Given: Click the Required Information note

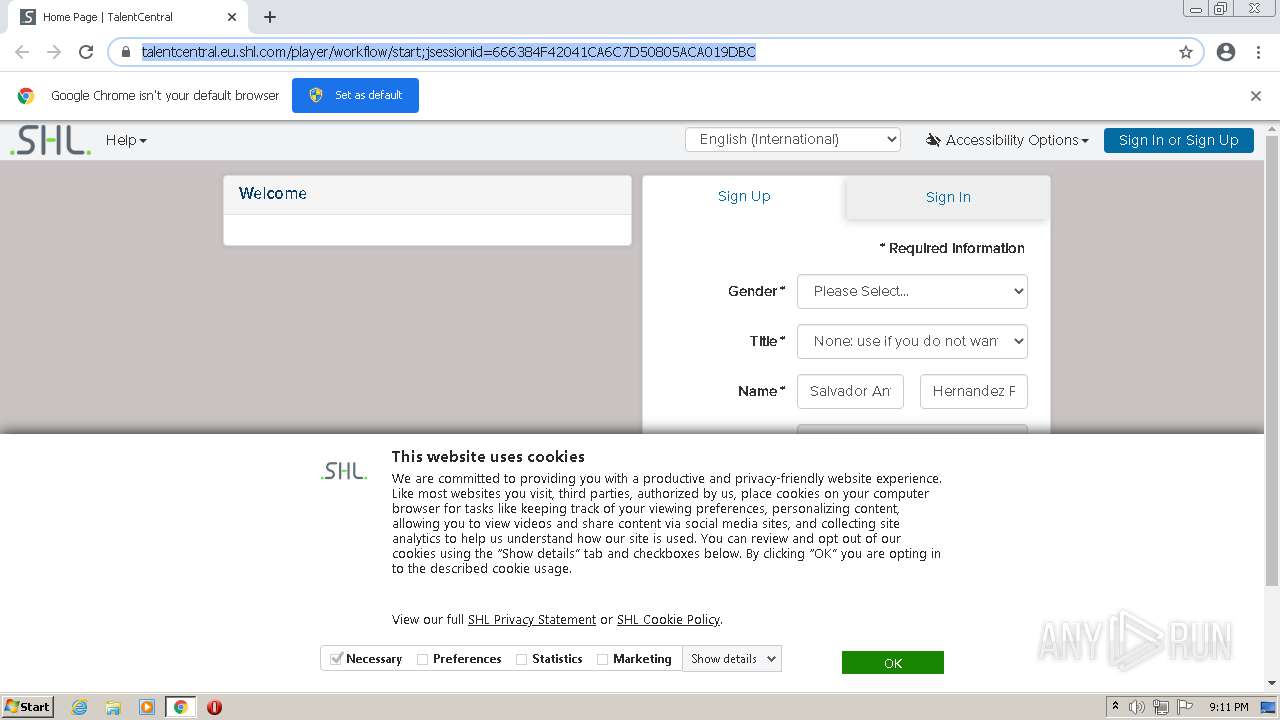Looking at the screenshot, I should (952, 248).
